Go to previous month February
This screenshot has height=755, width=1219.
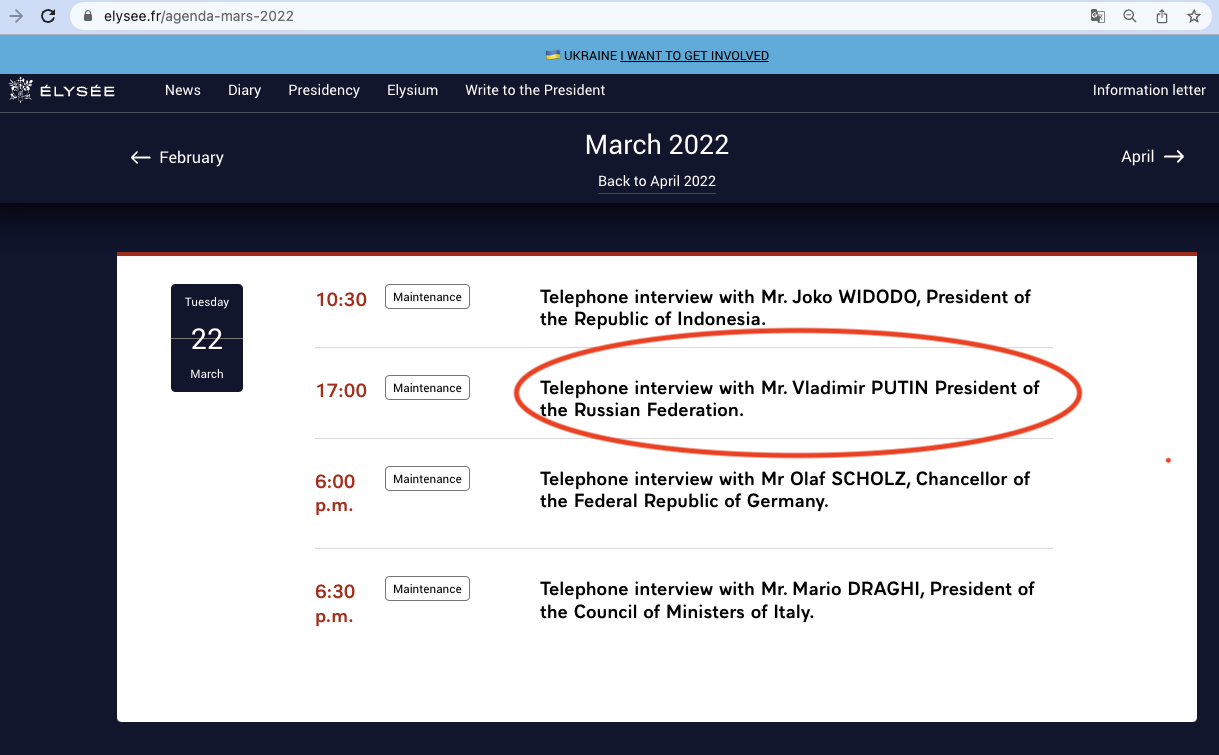coord(177,157)
